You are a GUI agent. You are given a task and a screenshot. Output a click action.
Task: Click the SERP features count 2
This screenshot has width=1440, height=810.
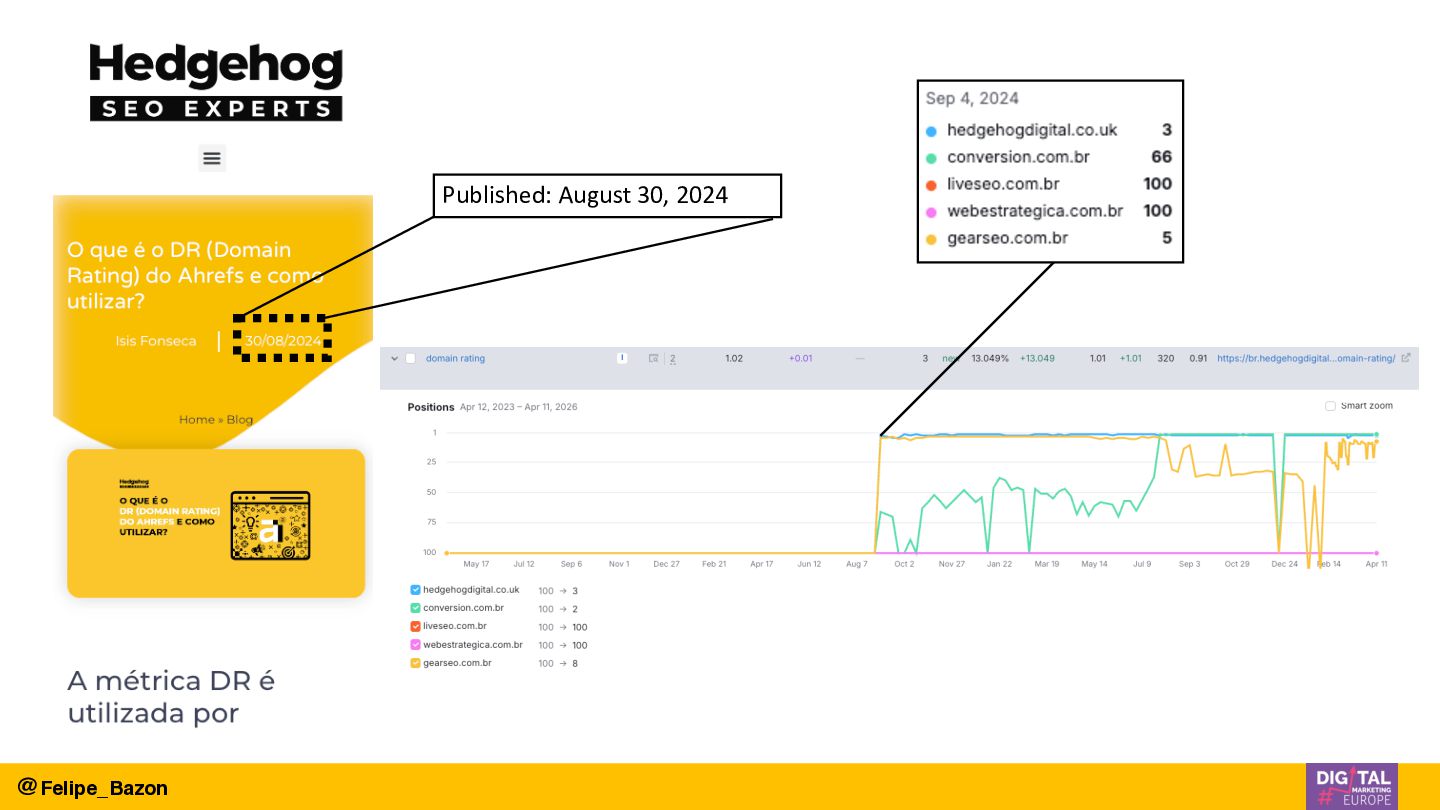[672, 358]
